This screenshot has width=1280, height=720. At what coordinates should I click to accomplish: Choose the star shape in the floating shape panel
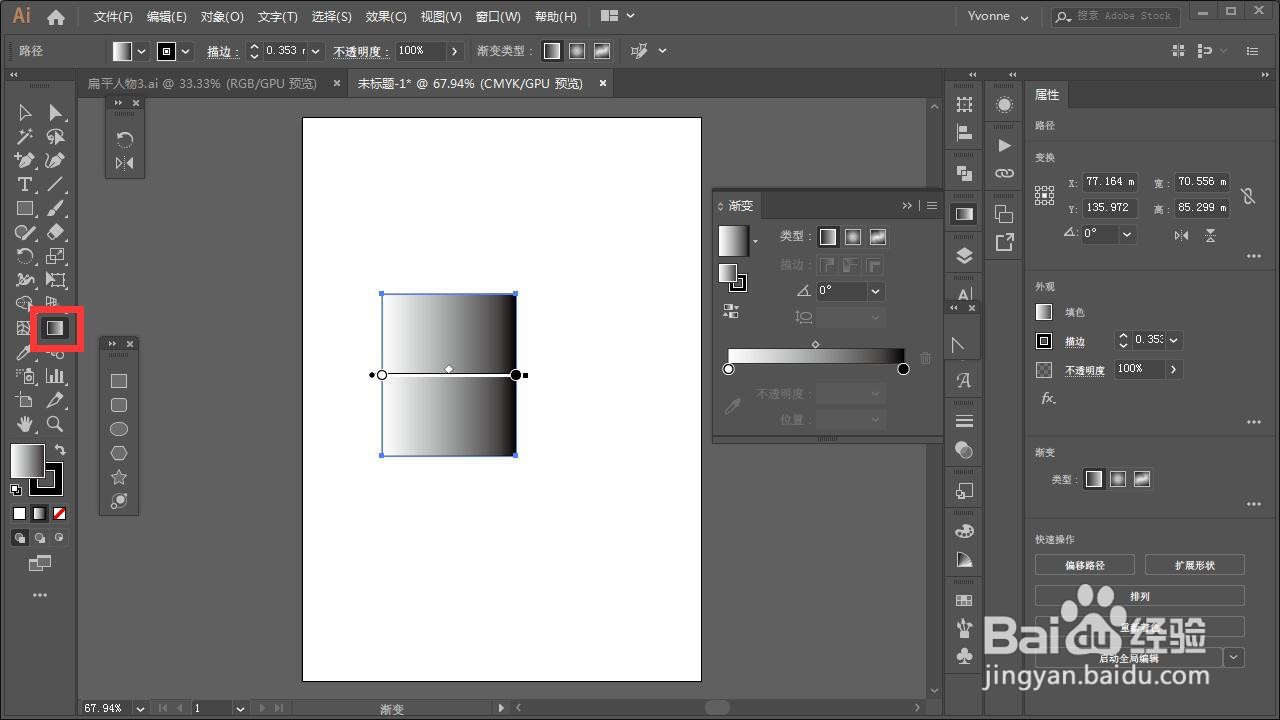coord(119,477)
